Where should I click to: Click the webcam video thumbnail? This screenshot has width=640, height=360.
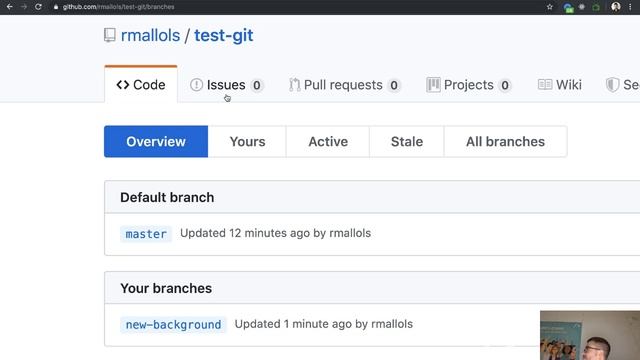pyautogui.click(x=590, y=335)
